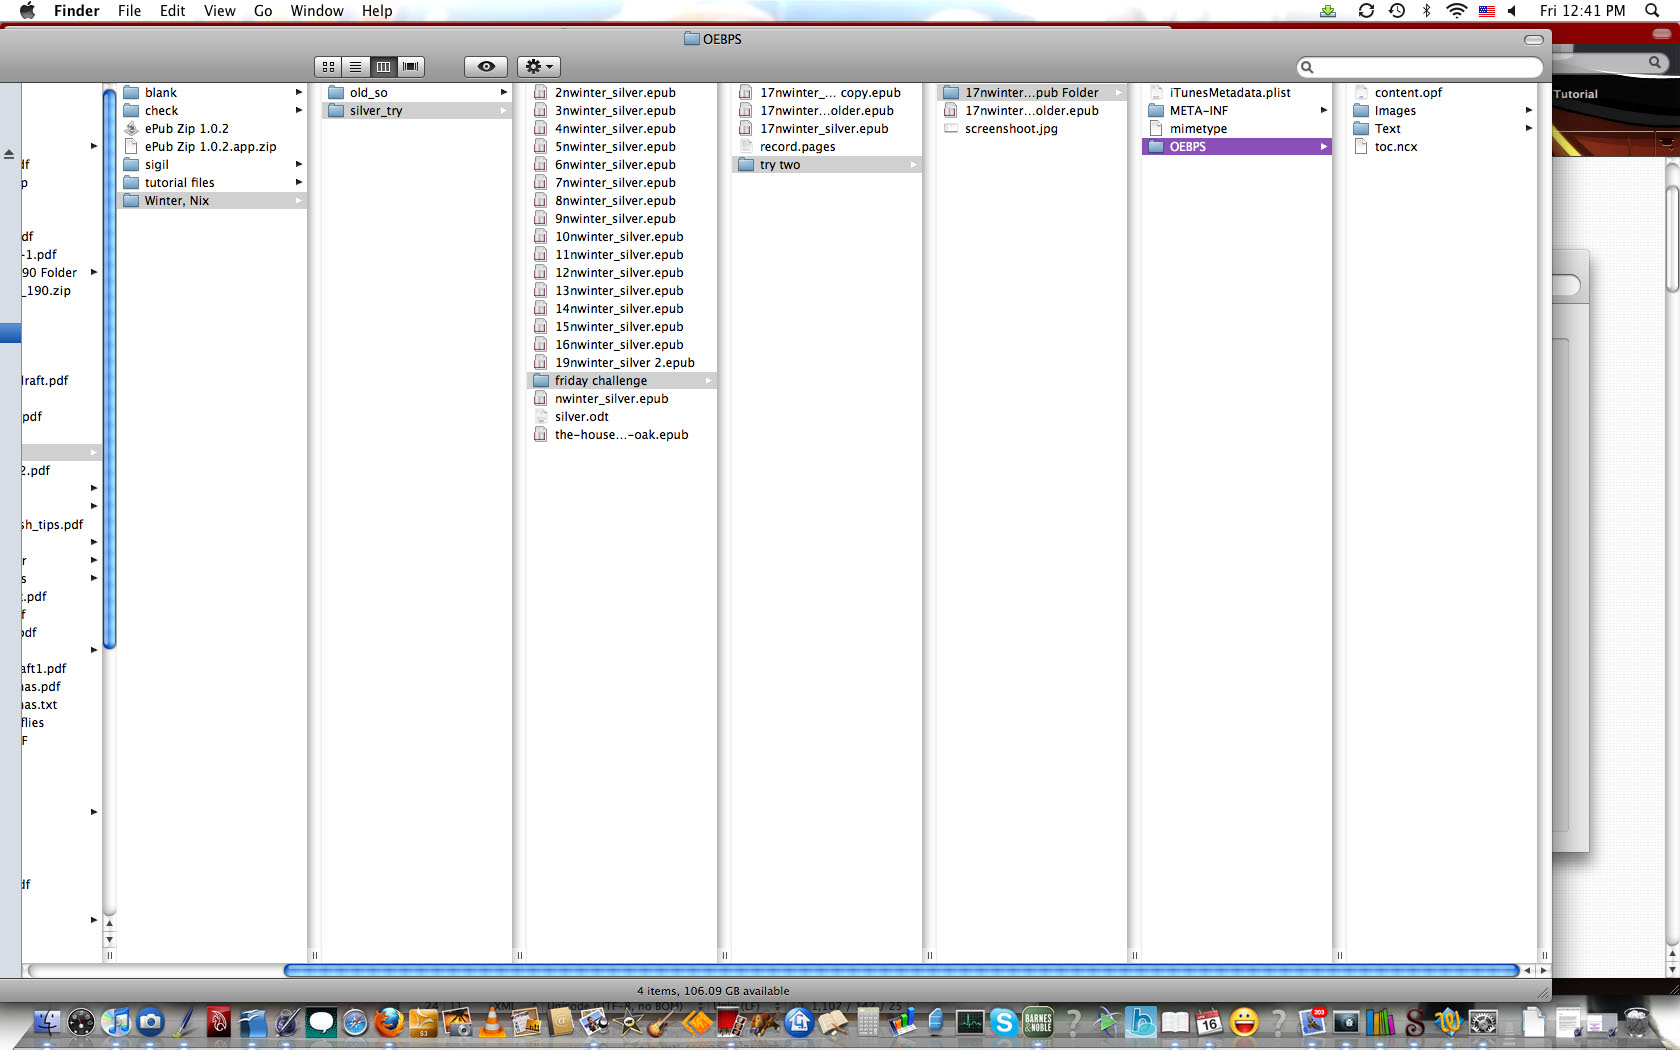Select the silver_try folder
This screenshot has height=1050, width=1680.
(x=417, y=110)
